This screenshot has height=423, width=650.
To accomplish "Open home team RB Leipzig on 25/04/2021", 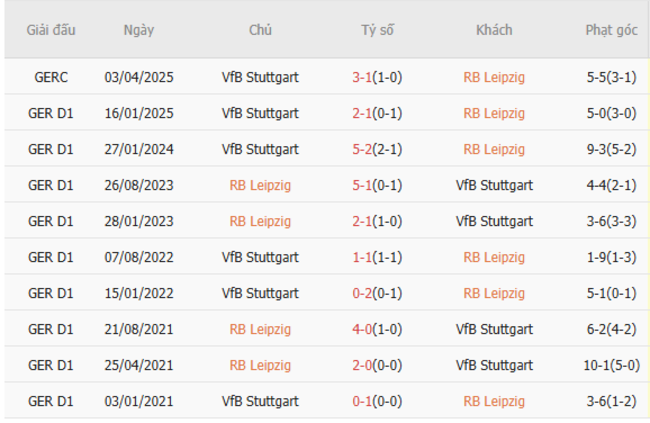I will pos(260,365).
